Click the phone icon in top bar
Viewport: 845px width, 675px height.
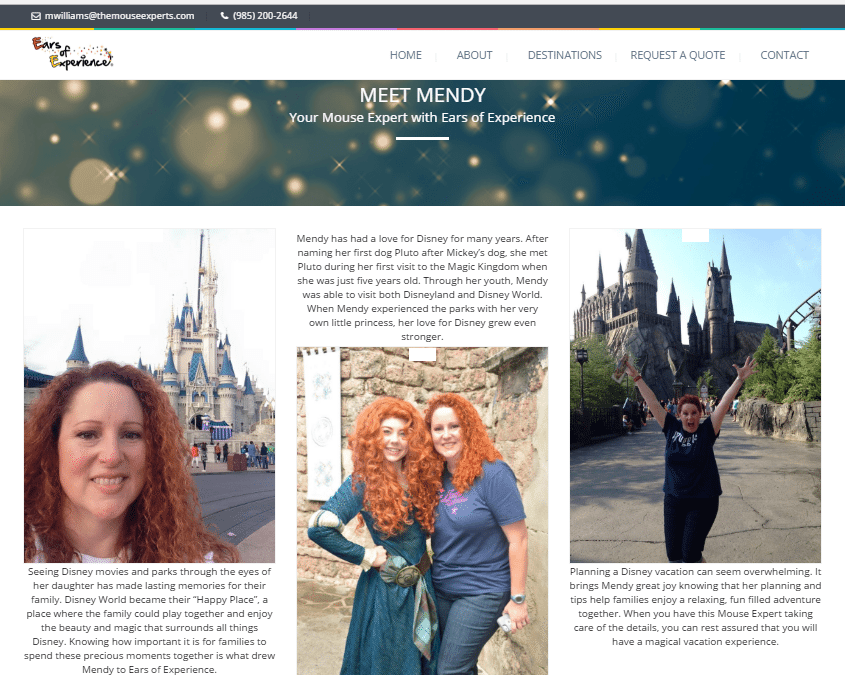pyautogui.click(x=224, y=16)
